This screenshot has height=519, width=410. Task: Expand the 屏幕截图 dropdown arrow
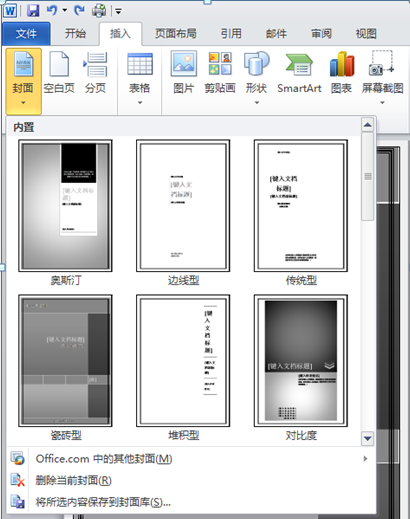[x=382, y=103]
